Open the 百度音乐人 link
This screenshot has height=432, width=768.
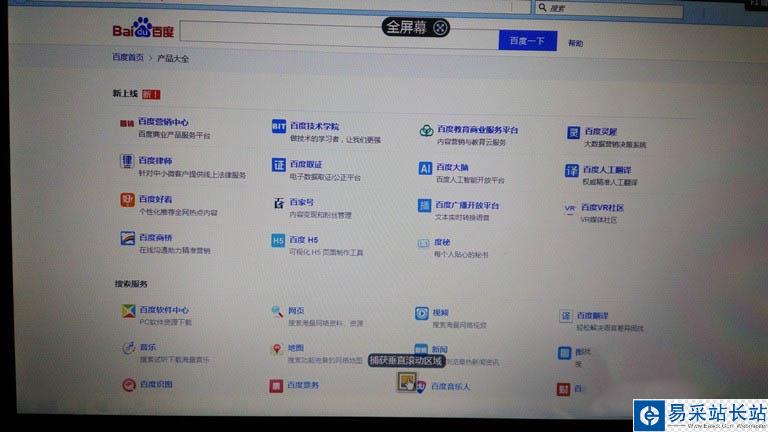tap(451, 386)
